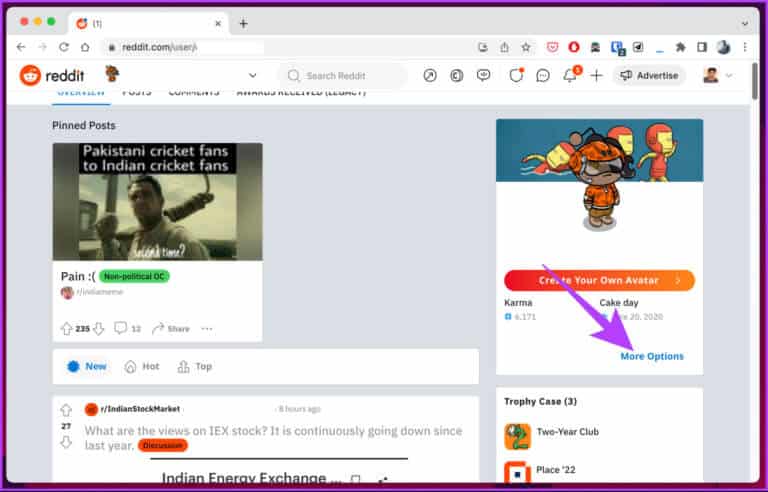Click the Discussion flair tag
Image resolution: width=768 pixels, height=492 pixels.
tap(163, 445)
